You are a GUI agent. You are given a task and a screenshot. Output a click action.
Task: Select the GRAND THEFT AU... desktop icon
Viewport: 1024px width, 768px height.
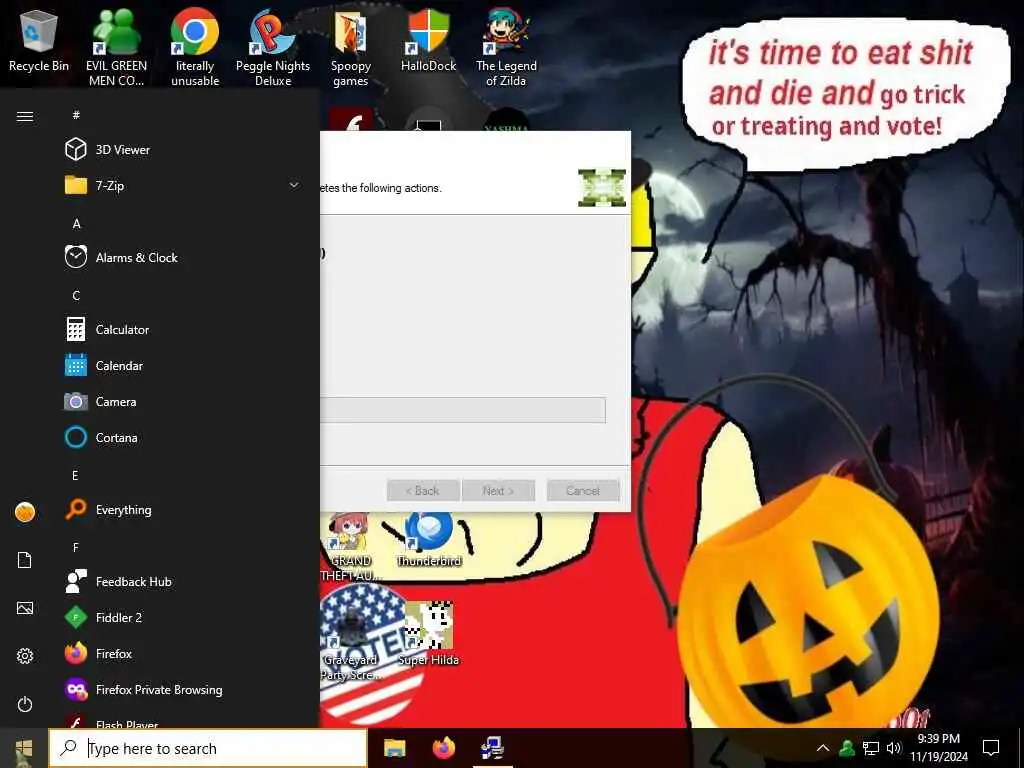351,547
